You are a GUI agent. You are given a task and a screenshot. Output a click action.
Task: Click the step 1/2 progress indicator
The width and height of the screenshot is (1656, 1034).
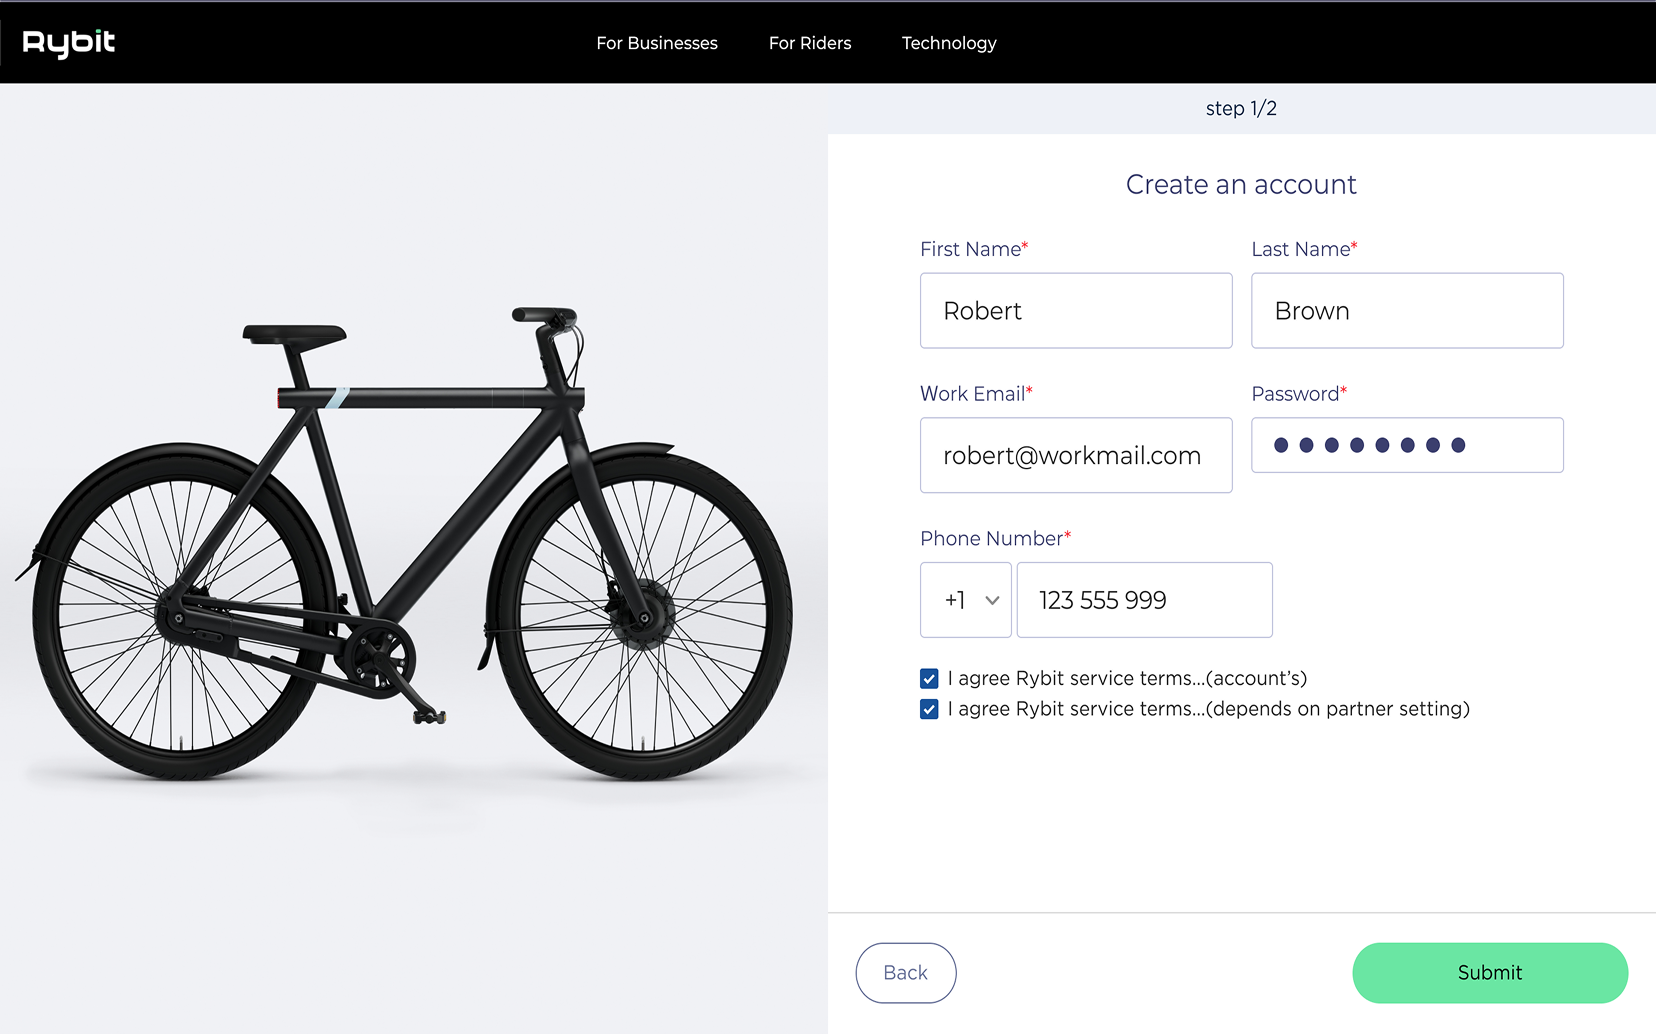(x=1241, y=108)
